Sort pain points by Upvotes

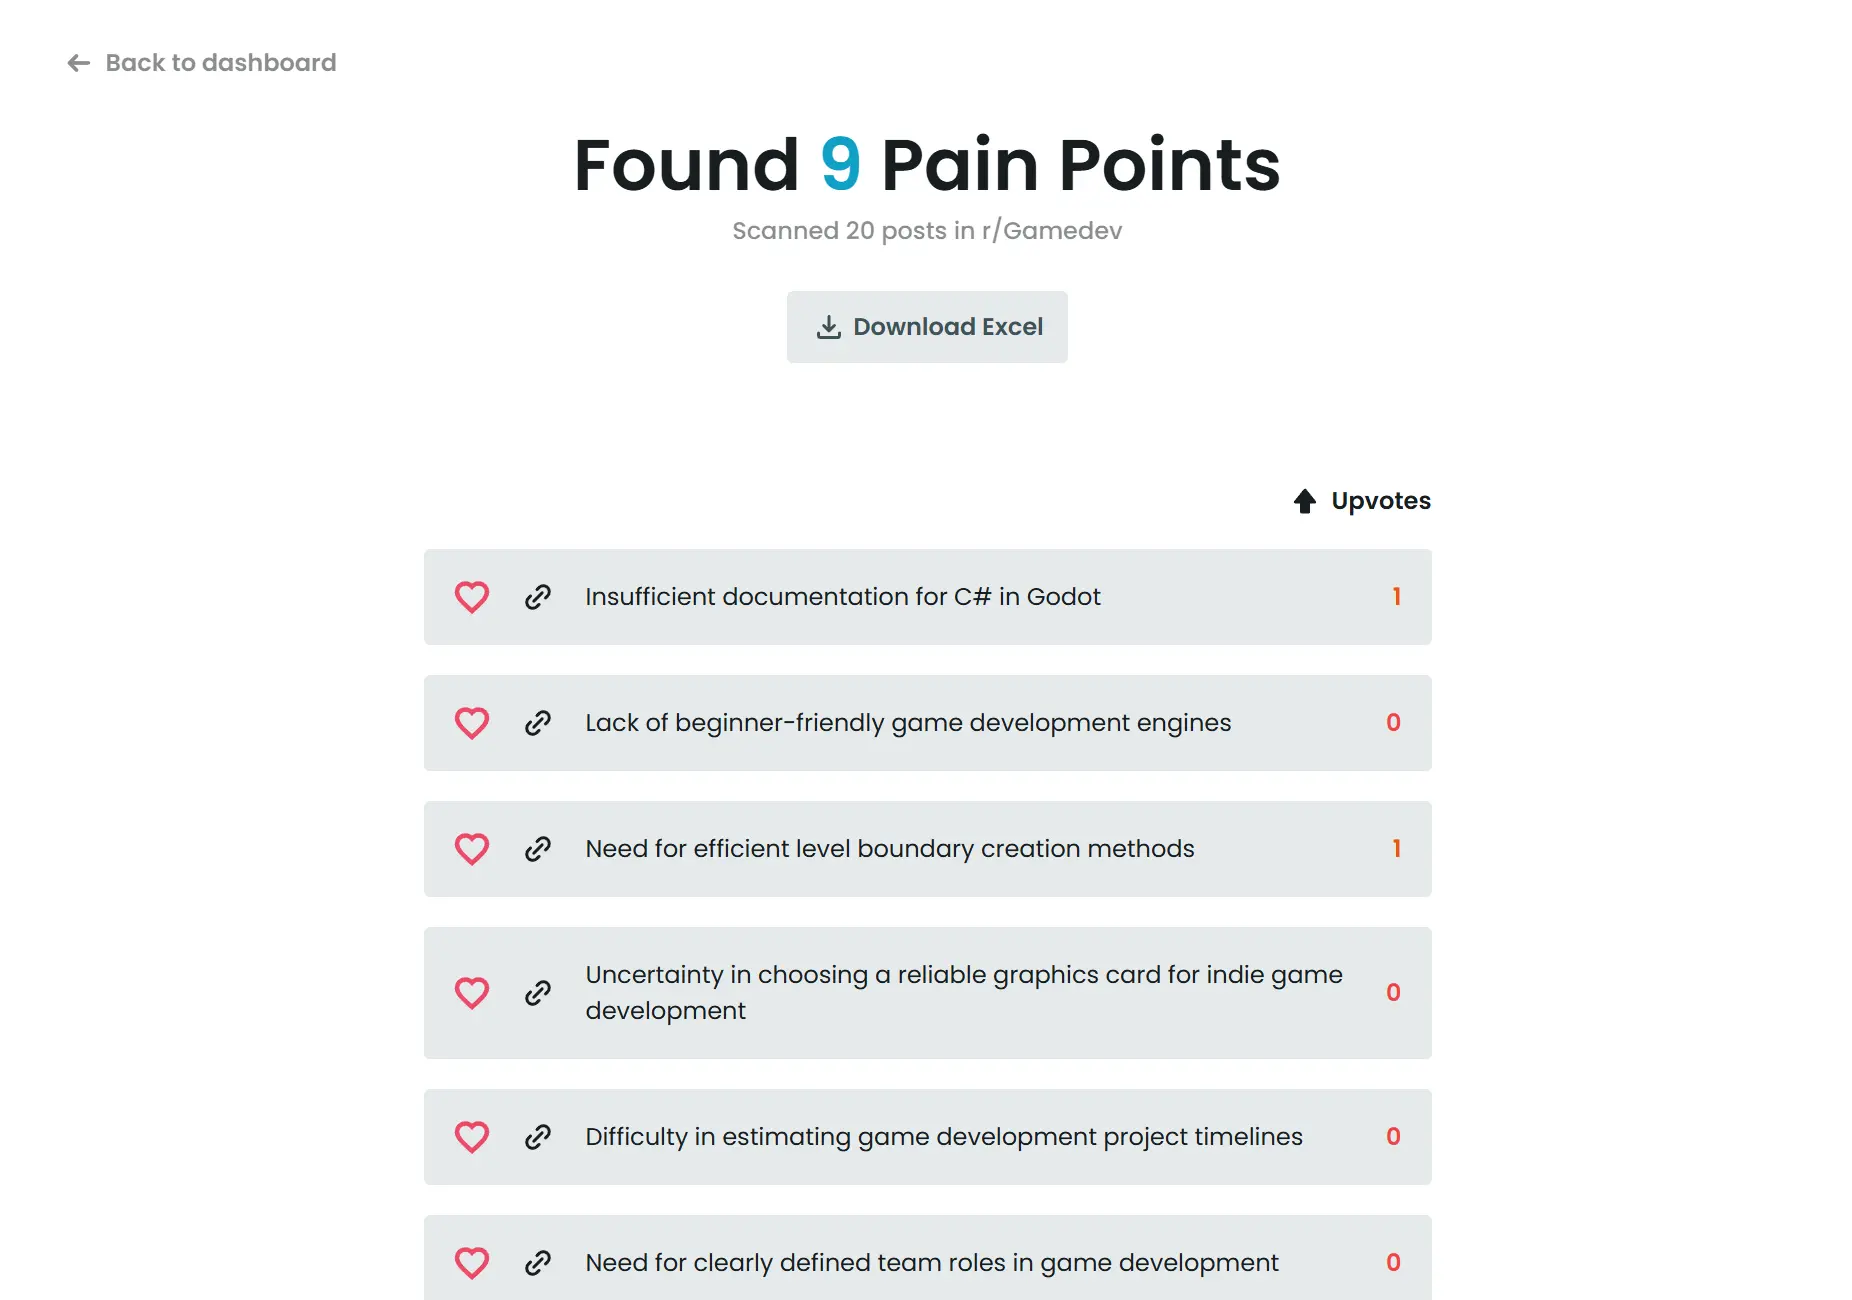tap(1380, 501)
